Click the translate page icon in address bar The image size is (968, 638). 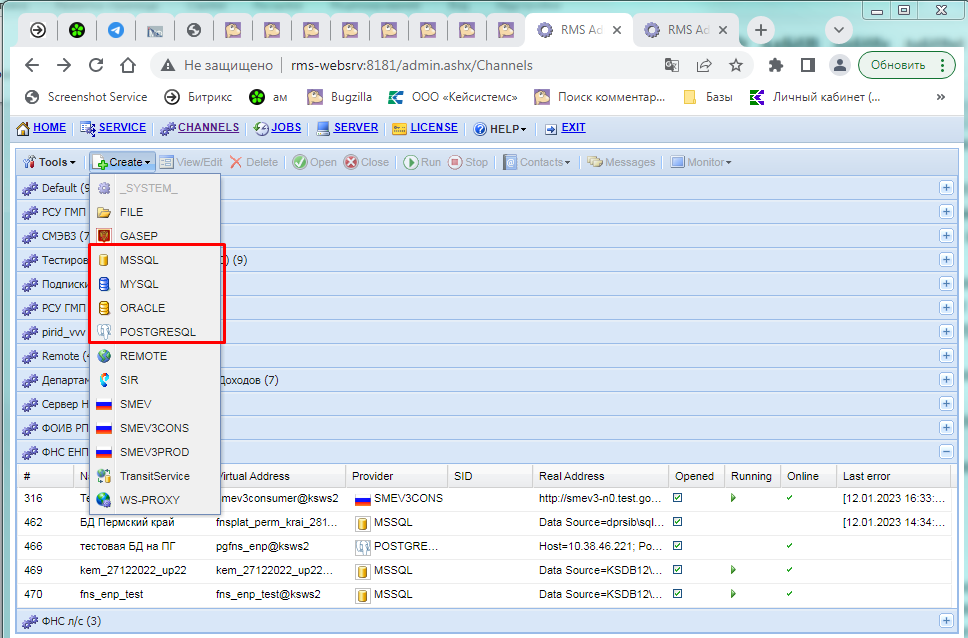672,65
